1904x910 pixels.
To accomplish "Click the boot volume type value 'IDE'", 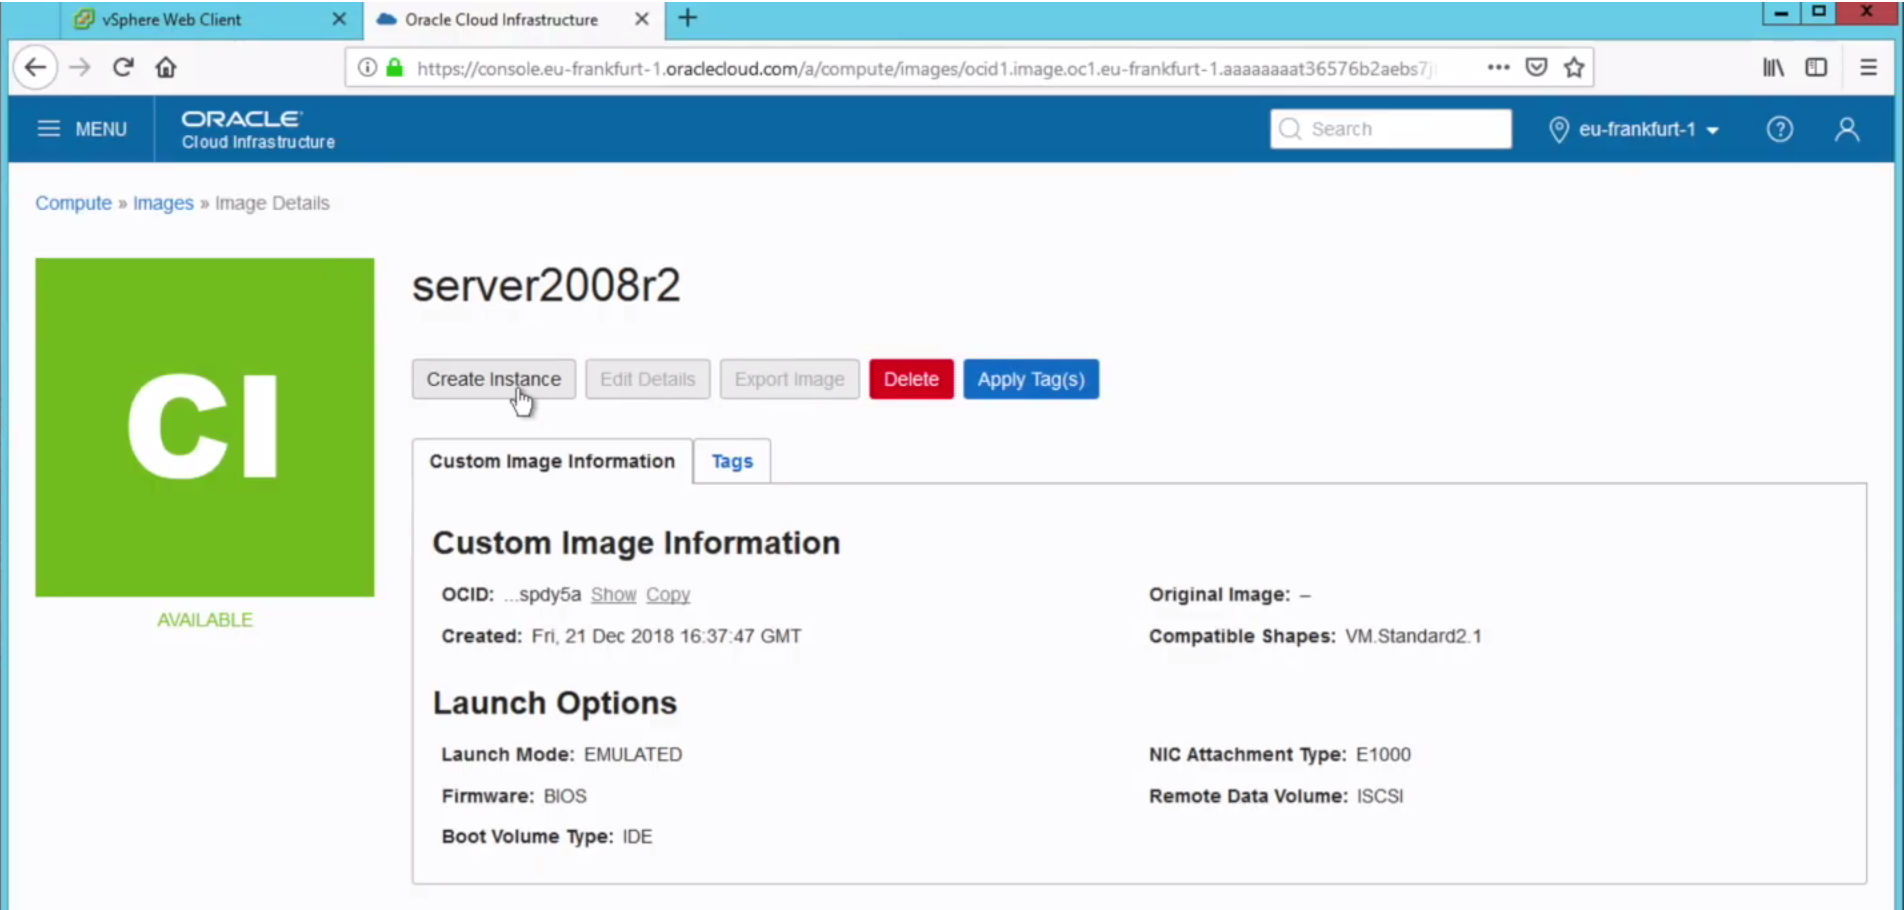I will pyautogui.click(x=637, y=837).
